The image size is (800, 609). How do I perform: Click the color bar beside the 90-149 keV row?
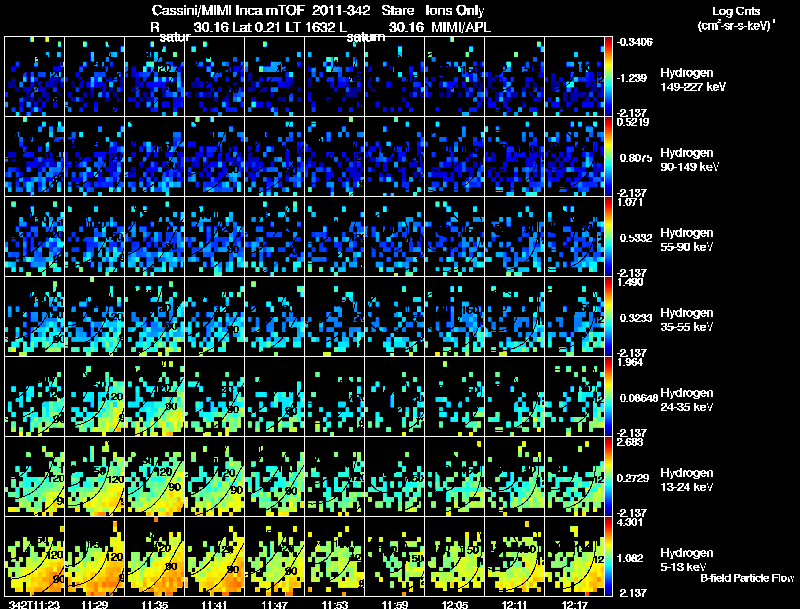pos(608,157)
